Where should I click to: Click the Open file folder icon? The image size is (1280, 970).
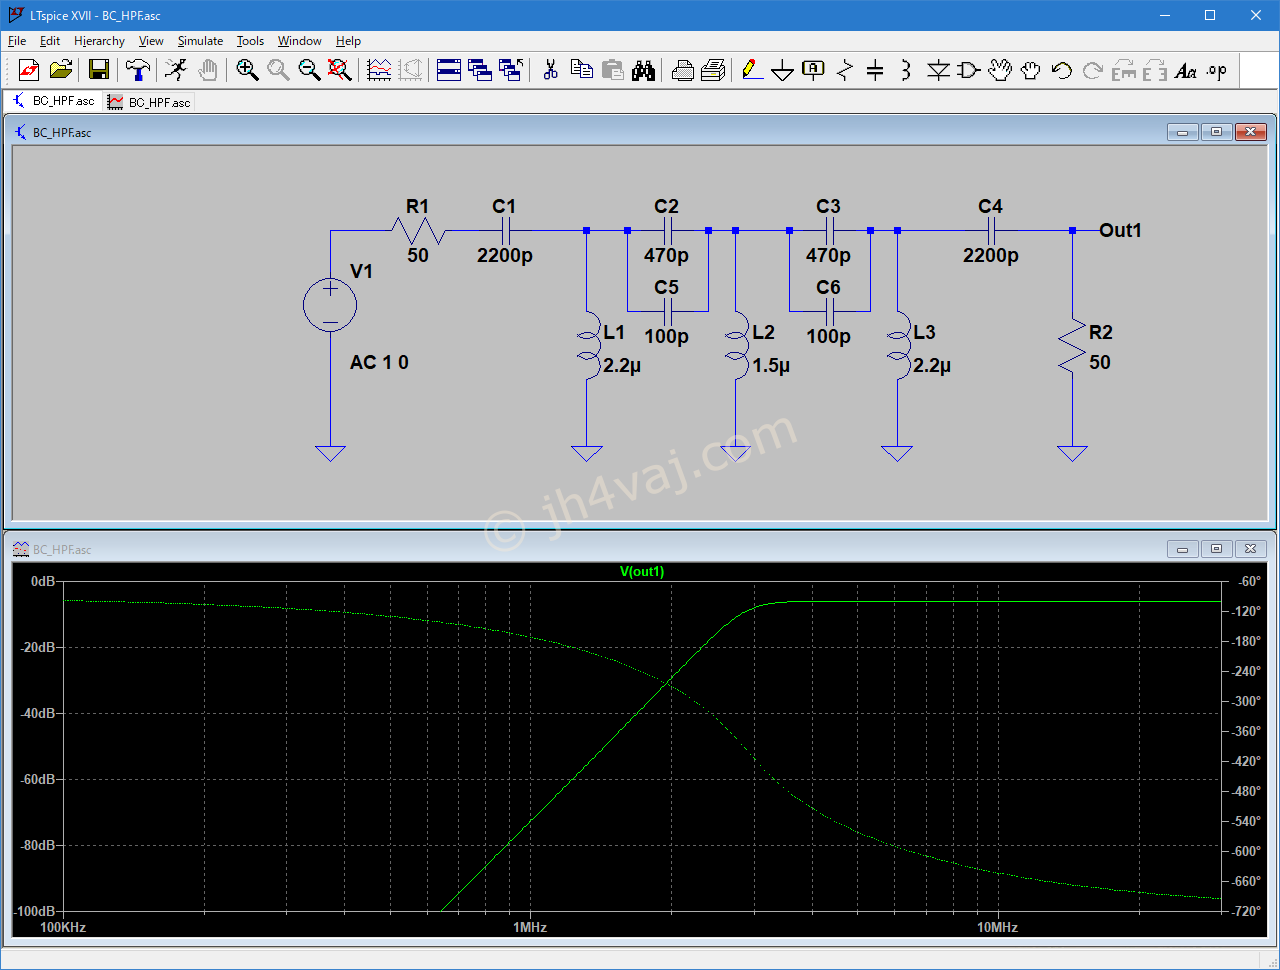(61, 70)
